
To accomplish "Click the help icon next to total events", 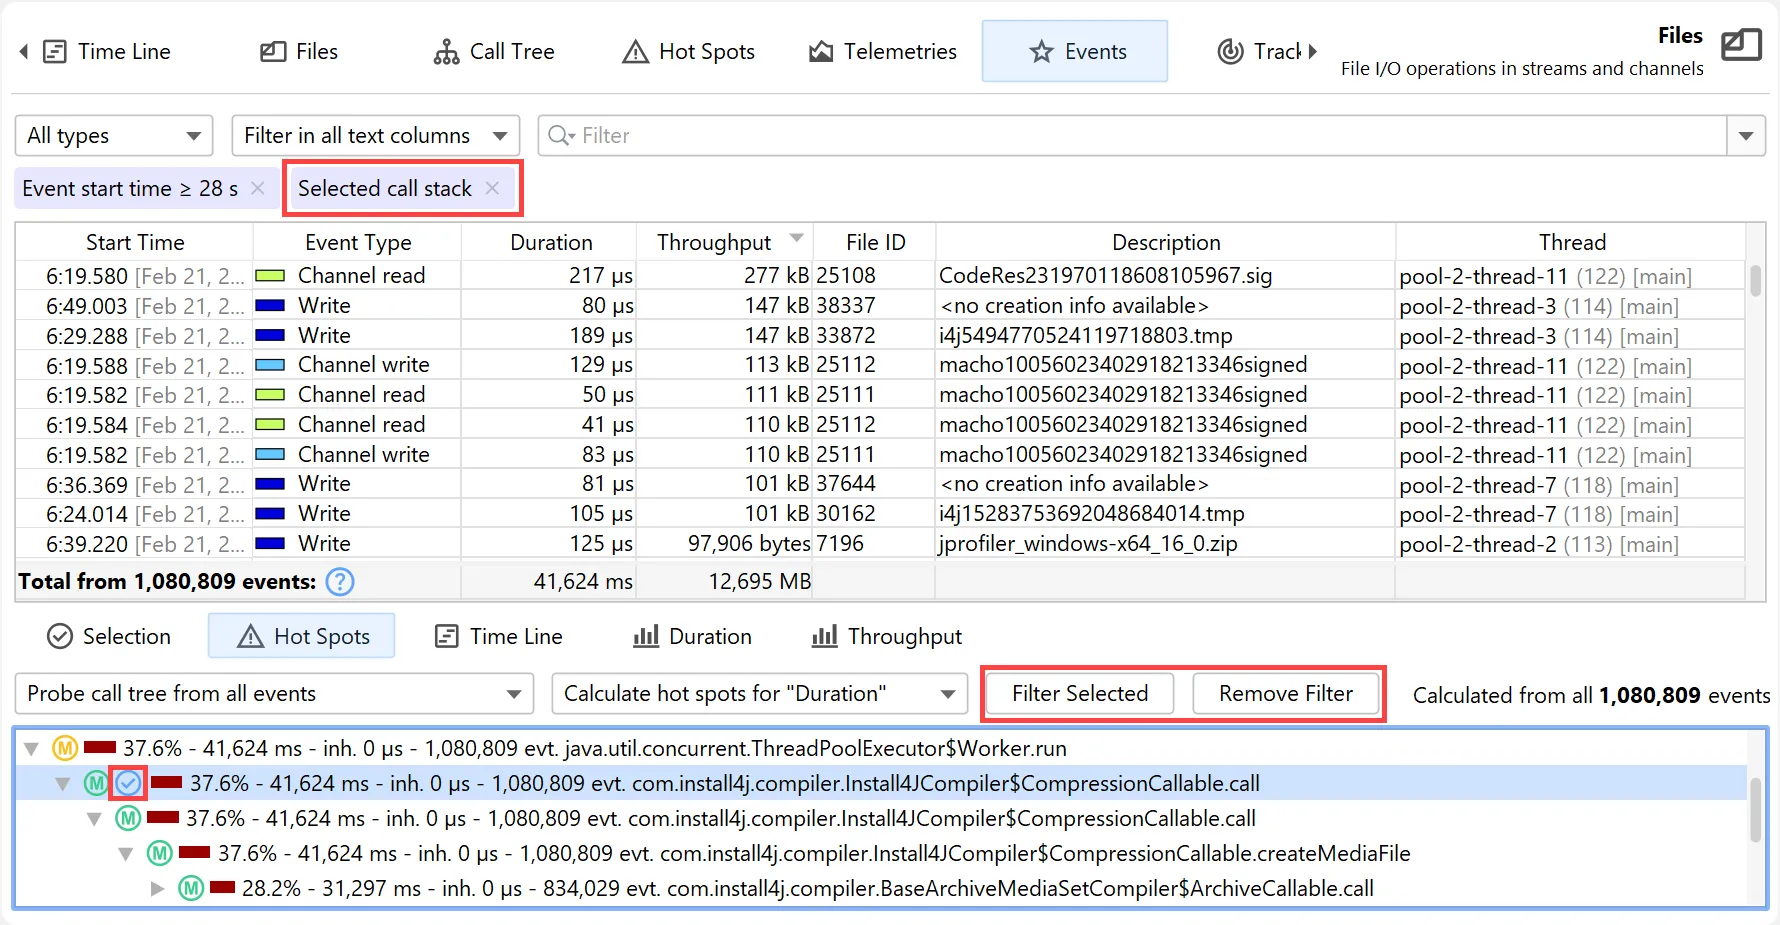I will click(x=339, y=581).
